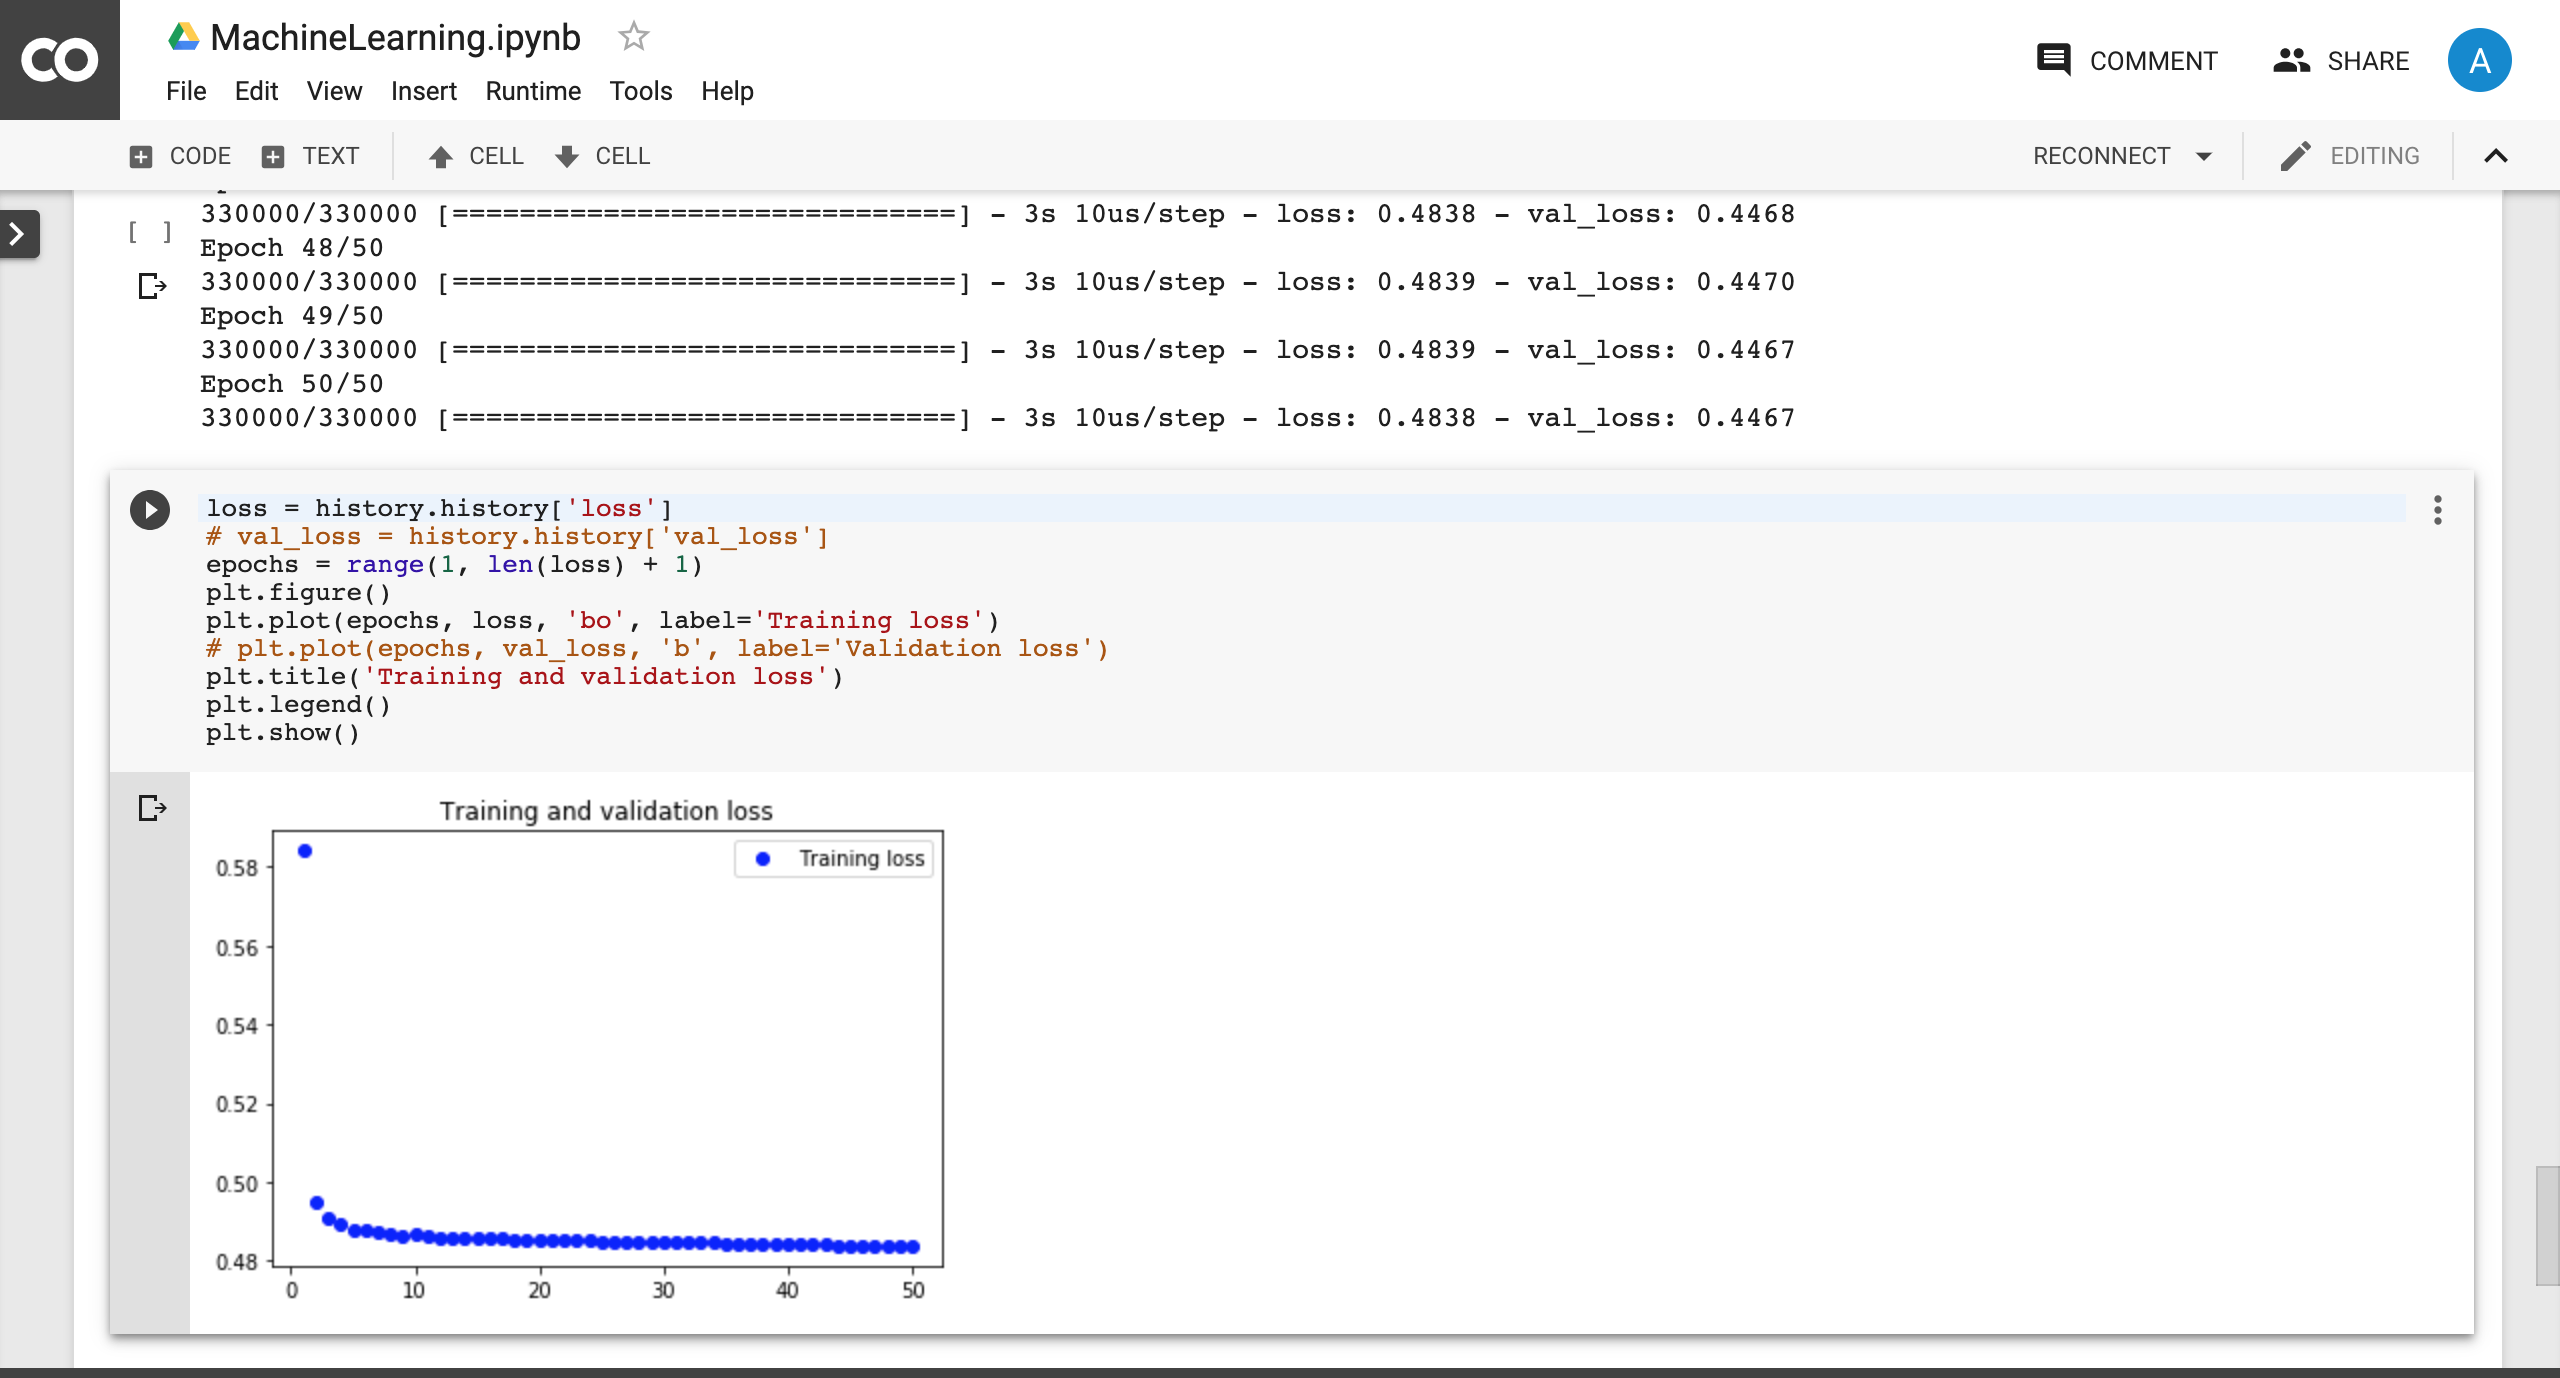Run the loss plotting code cell
Viewport: 2560px width, 1378px height.
150,510
